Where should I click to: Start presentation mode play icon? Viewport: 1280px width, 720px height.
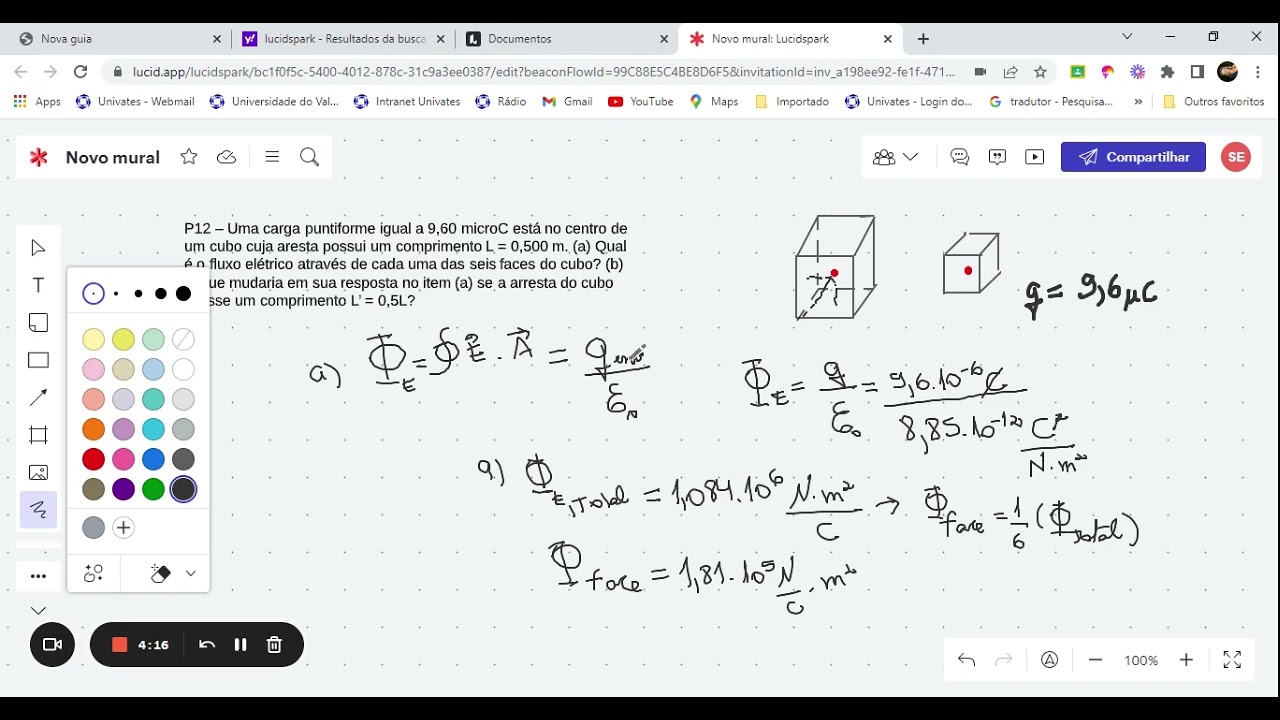tap(1035, 157)
